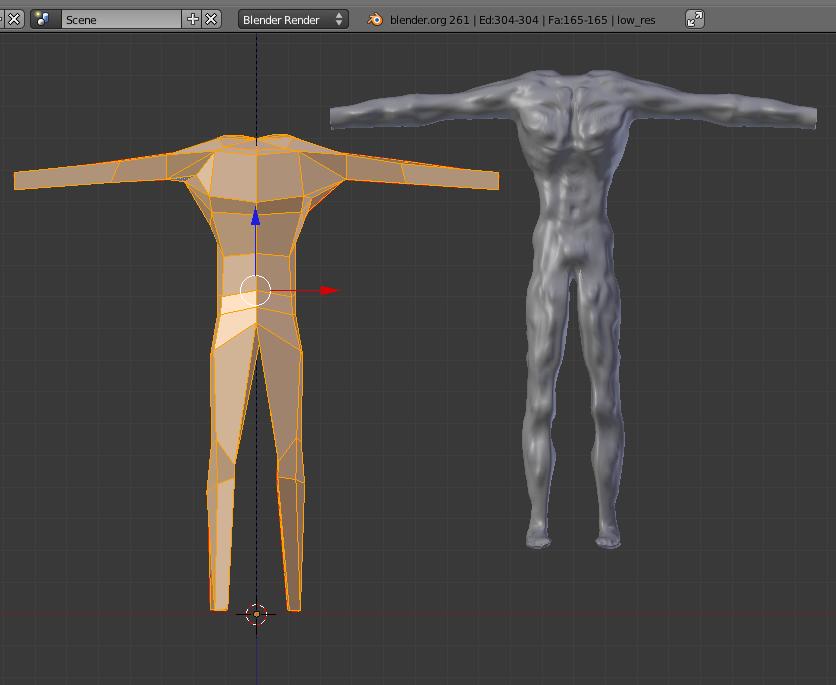This screenshot has height=685, width=836.
Task: Click the white manipulator center circle
Action: point(256,291)
